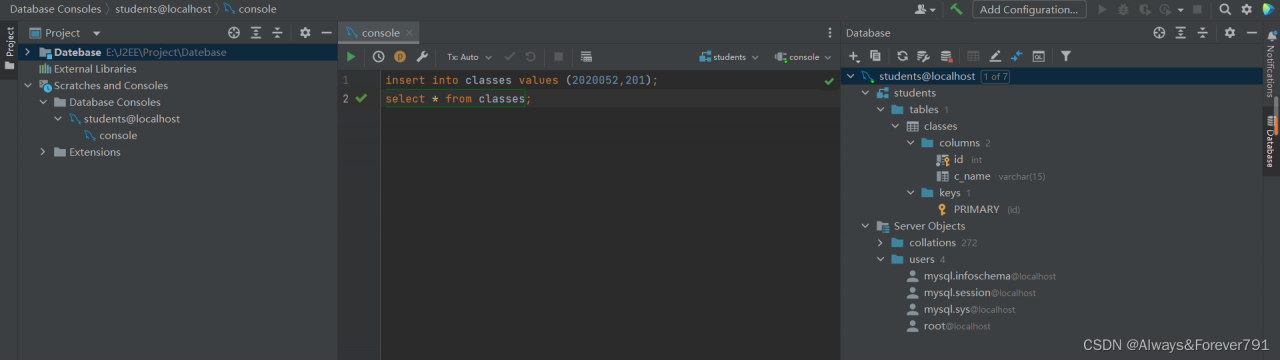
Task: Select c_name varchar(15) column
Action: (x=991, y=176)
